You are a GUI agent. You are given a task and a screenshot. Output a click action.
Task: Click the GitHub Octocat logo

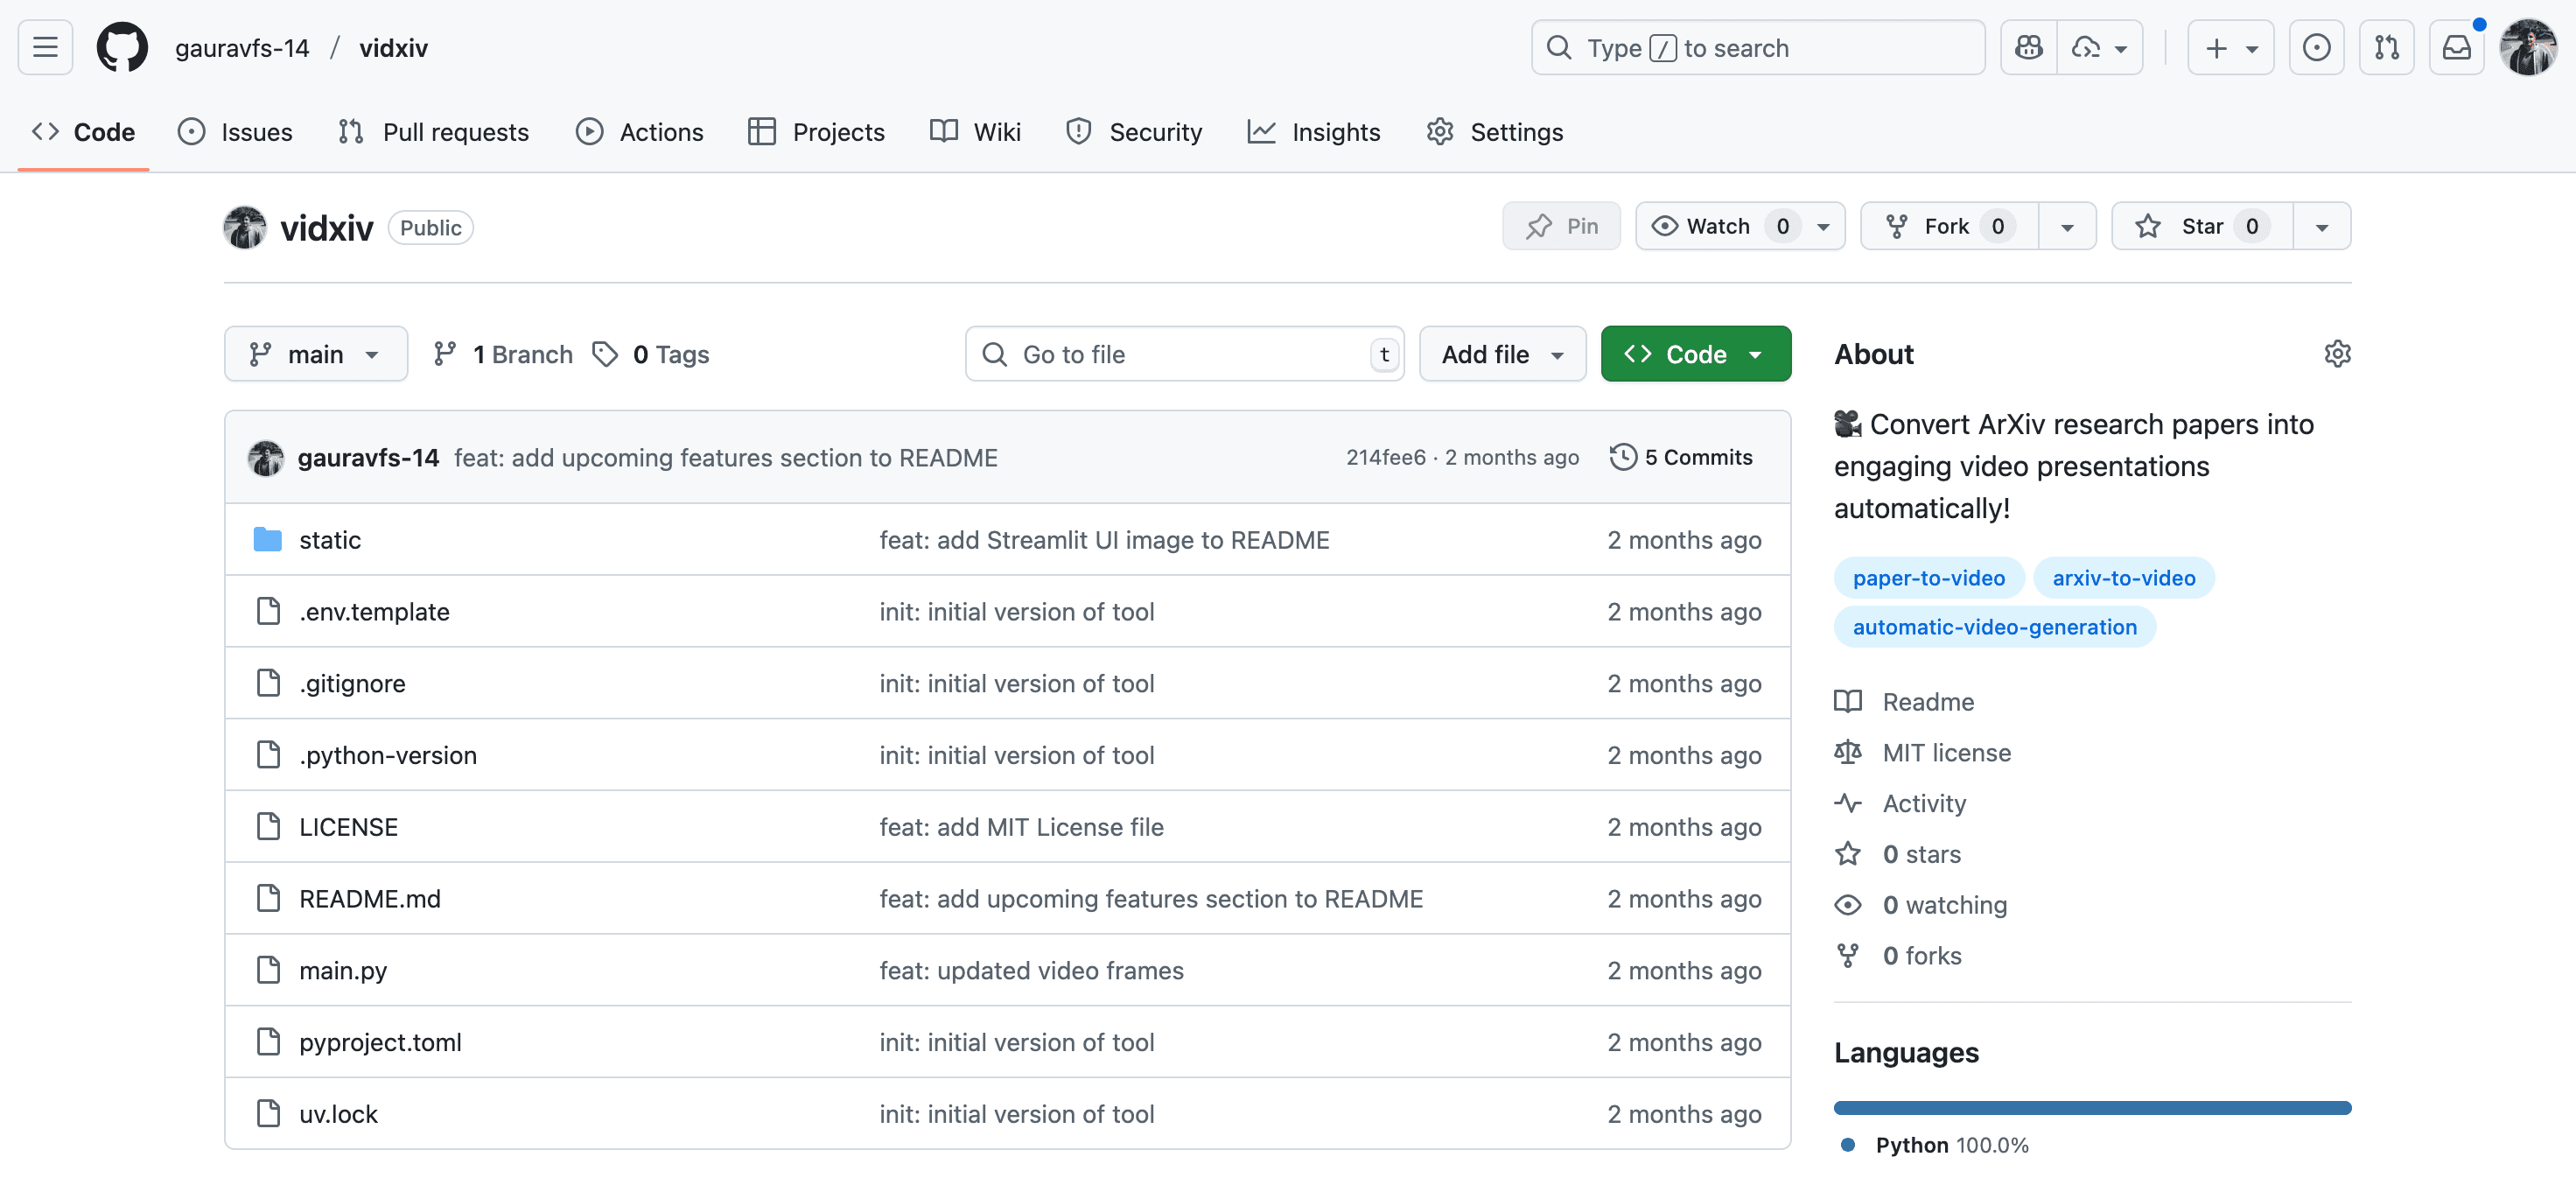coord(122,47)
